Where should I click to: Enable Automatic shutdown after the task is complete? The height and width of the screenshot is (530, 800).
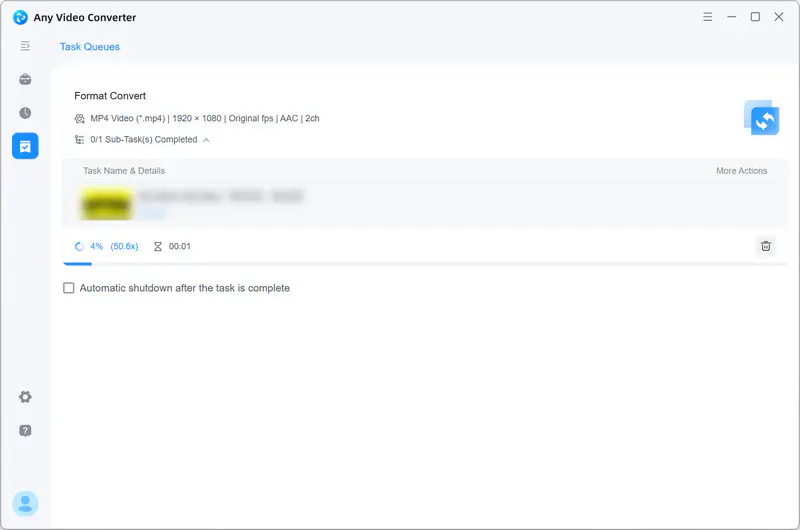[x=68, y=288]
